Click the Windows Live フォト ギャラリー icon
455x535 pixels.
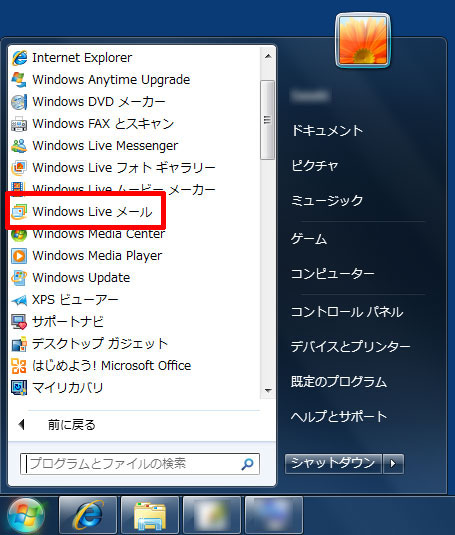point(19,168)
